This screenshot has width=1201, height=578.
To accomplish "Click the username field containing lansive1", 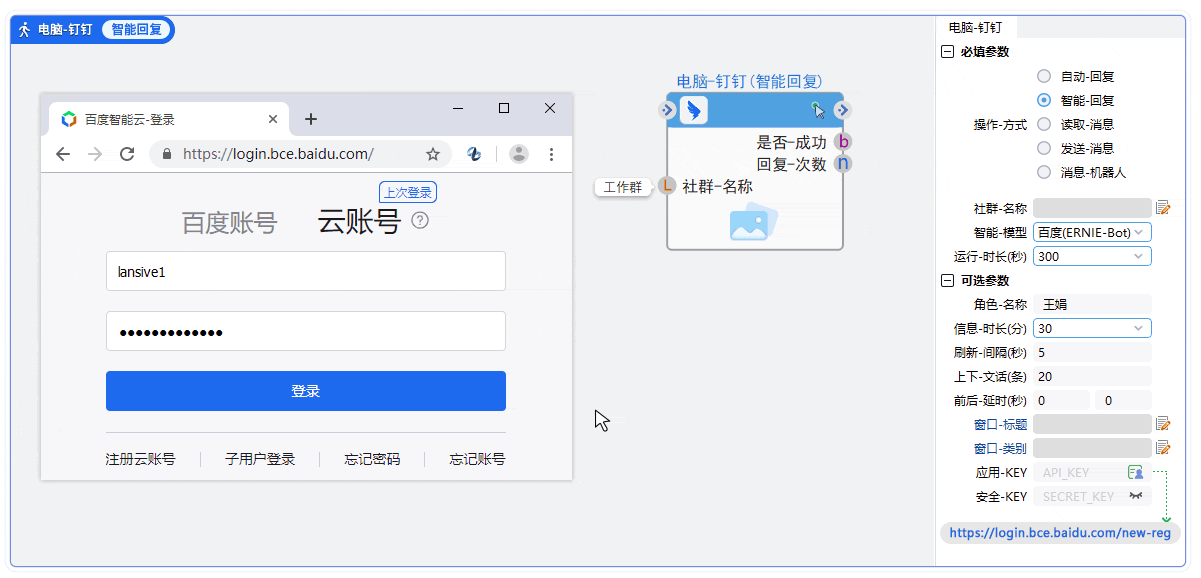I will (x=305, y=271).
